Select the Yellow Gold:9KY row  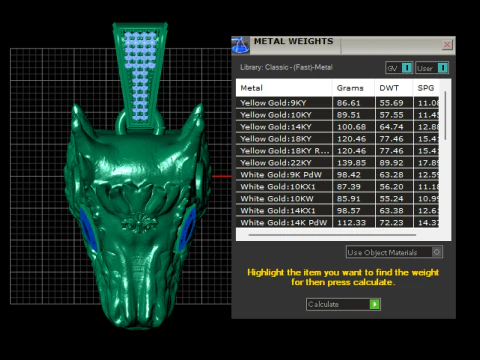point(337,103)
